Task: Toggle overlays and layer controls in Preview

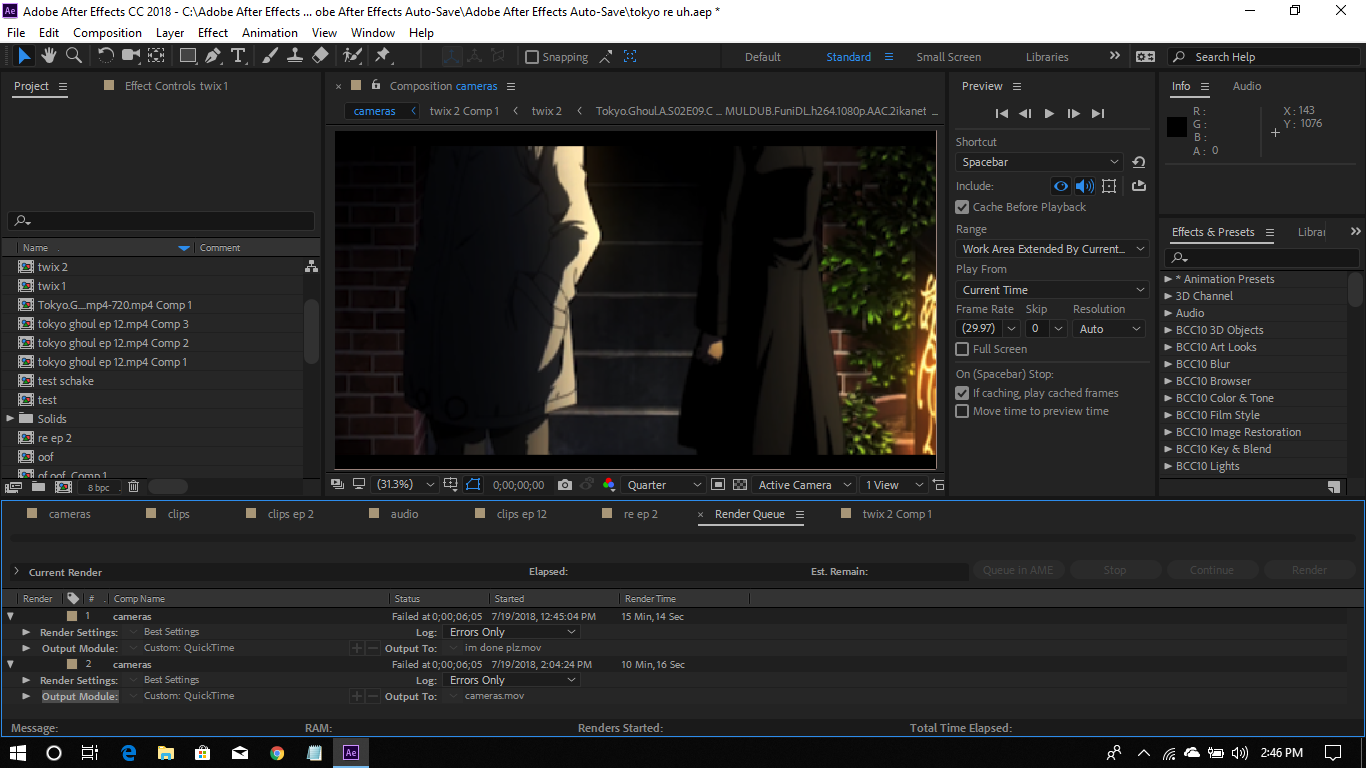Action: click(x=1109, y=186)
